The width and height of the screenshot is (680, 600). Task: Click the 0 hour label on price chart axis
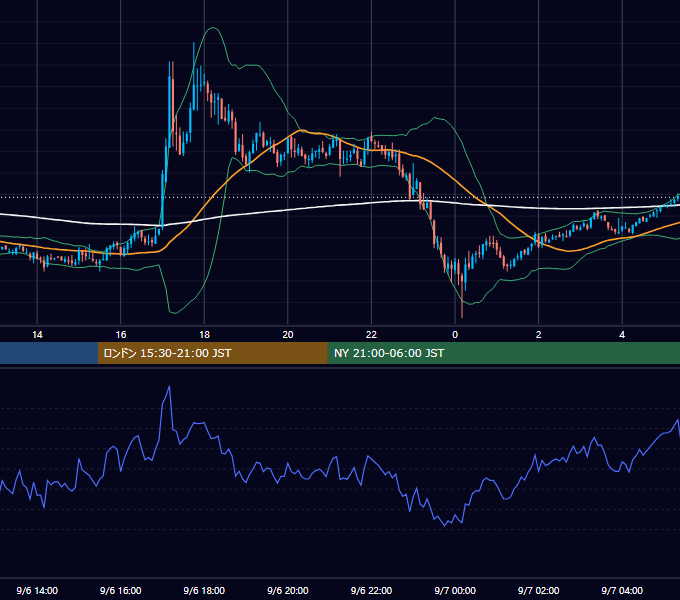point(455,335)
